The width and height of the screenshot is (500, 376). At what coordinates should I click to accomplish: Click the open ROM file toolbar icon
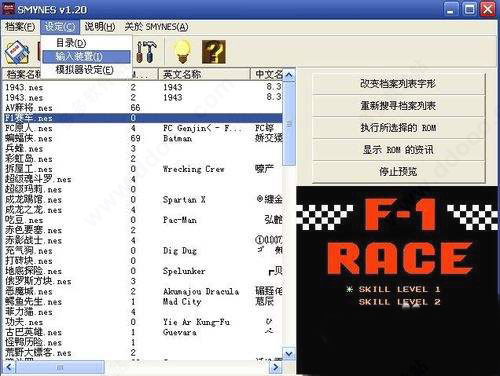(17, 52)
